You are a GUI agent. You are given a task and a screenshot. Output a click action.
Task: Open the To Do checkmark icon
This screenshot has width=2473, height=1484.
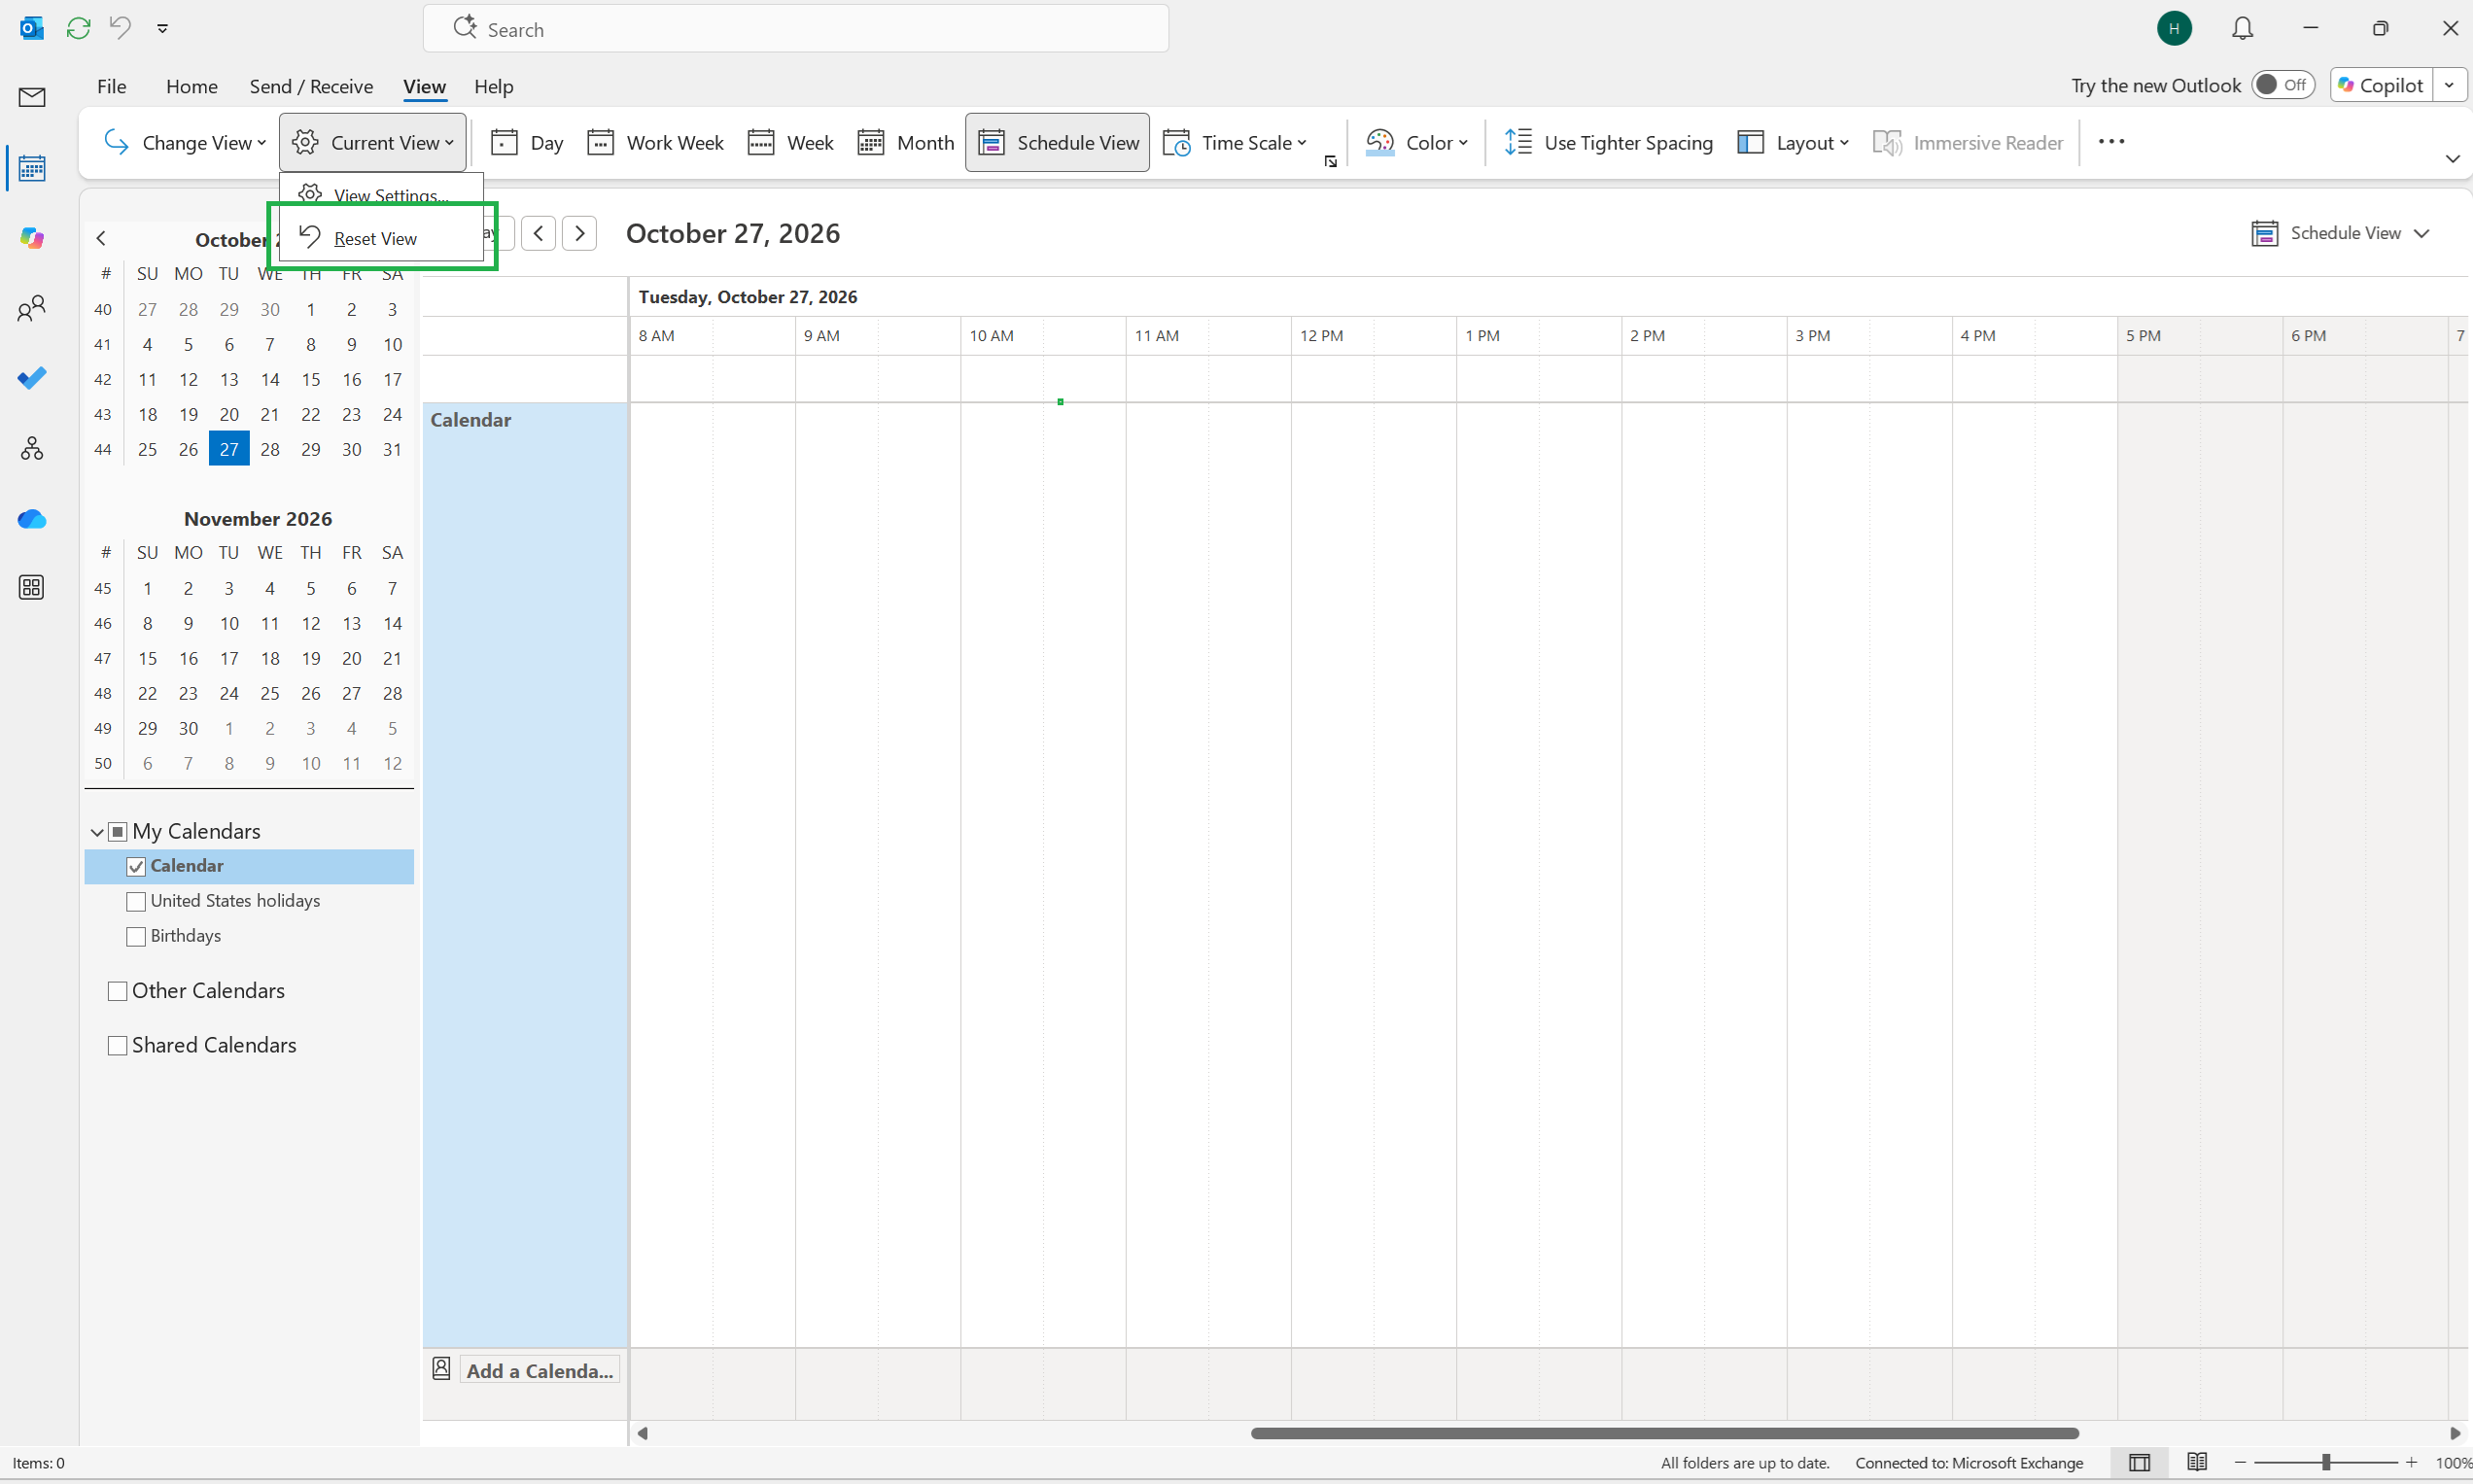[32, 378]
